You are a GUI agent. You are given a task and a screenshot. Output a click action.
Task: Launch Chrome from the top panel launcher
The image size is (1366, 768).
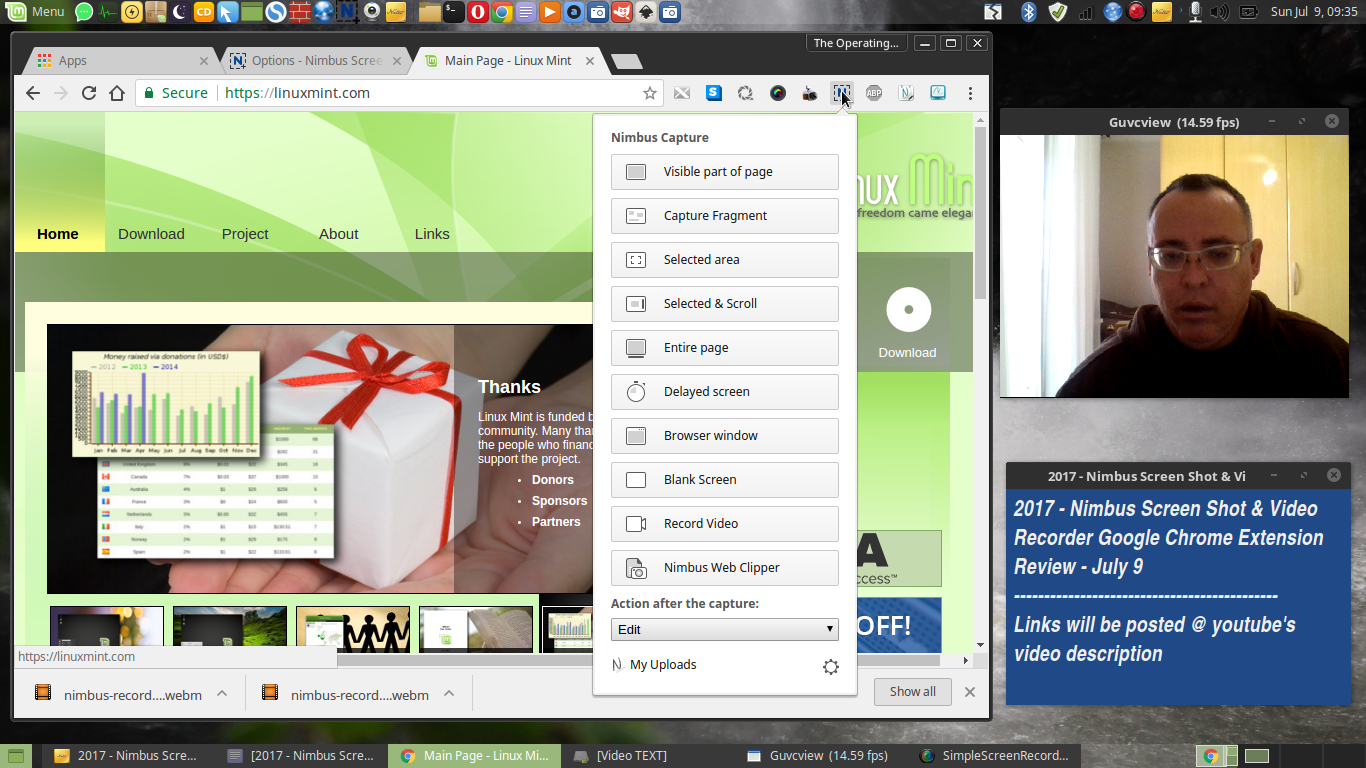click(x=502, y=12)
